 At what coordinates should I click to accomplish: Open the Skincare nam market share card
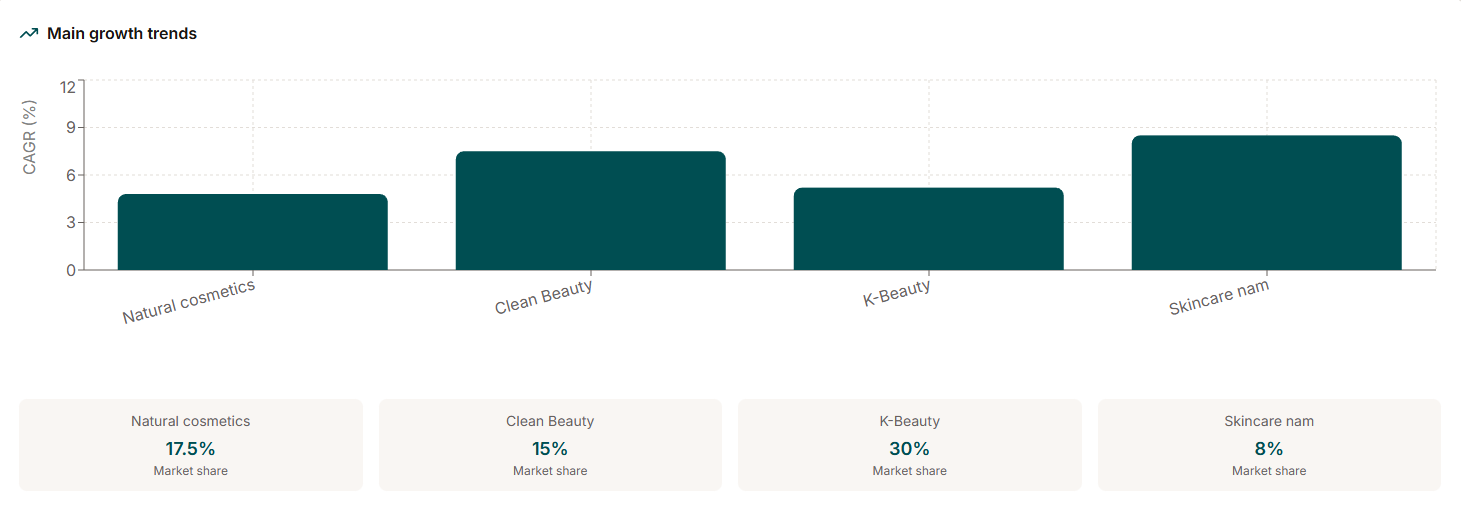tap(1269, 445)
